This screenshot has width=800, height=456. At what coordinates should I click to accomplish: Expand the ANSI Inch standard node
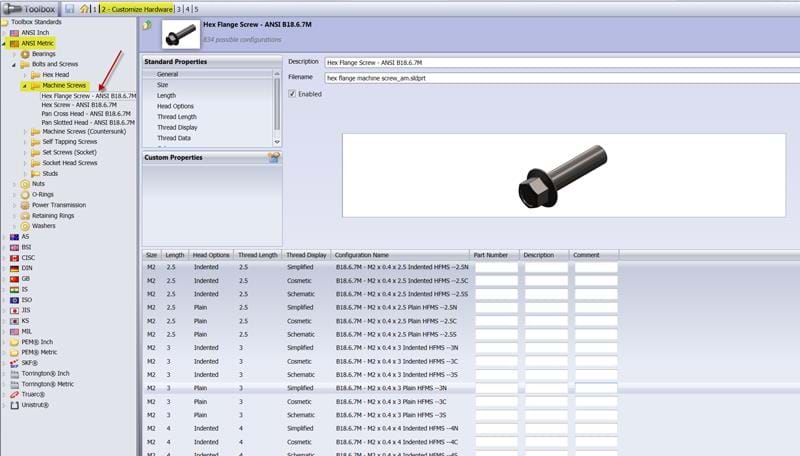(4, 33)
